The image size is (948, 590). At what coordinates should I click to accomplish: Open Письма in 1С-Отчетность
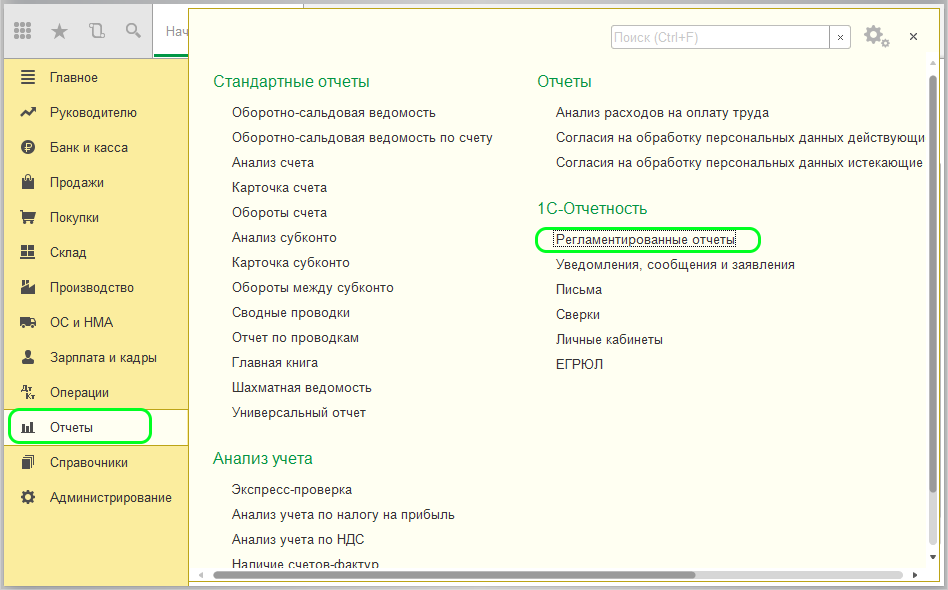click(579, 290)
